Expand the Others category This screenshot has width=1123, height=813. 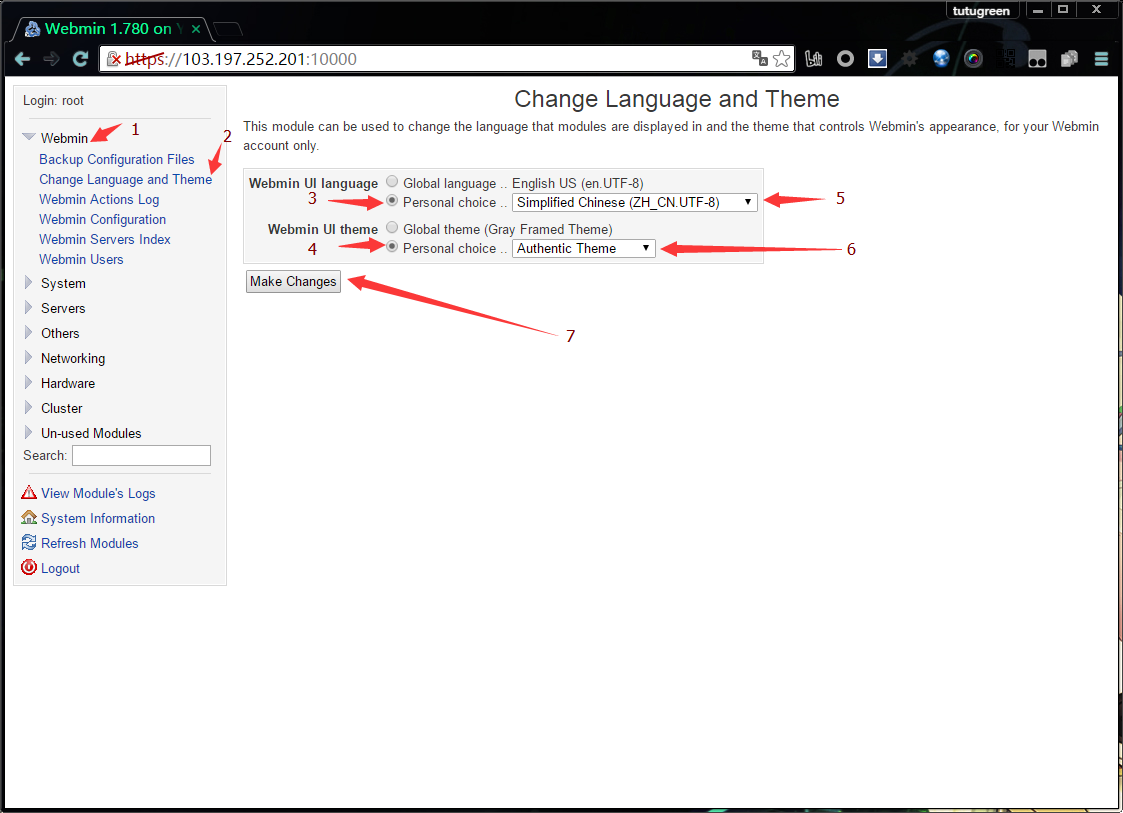(x=29, y=332)
